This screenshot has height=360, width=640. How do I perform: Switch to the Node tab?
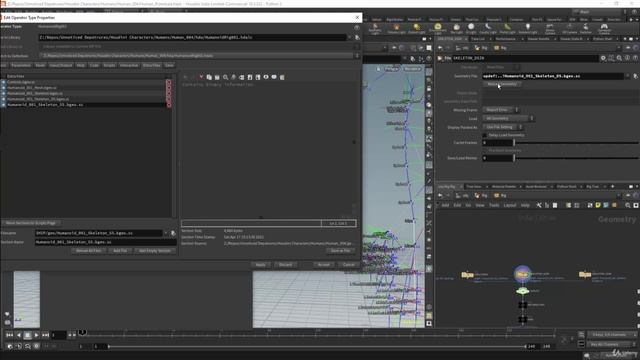pos(40,65)
